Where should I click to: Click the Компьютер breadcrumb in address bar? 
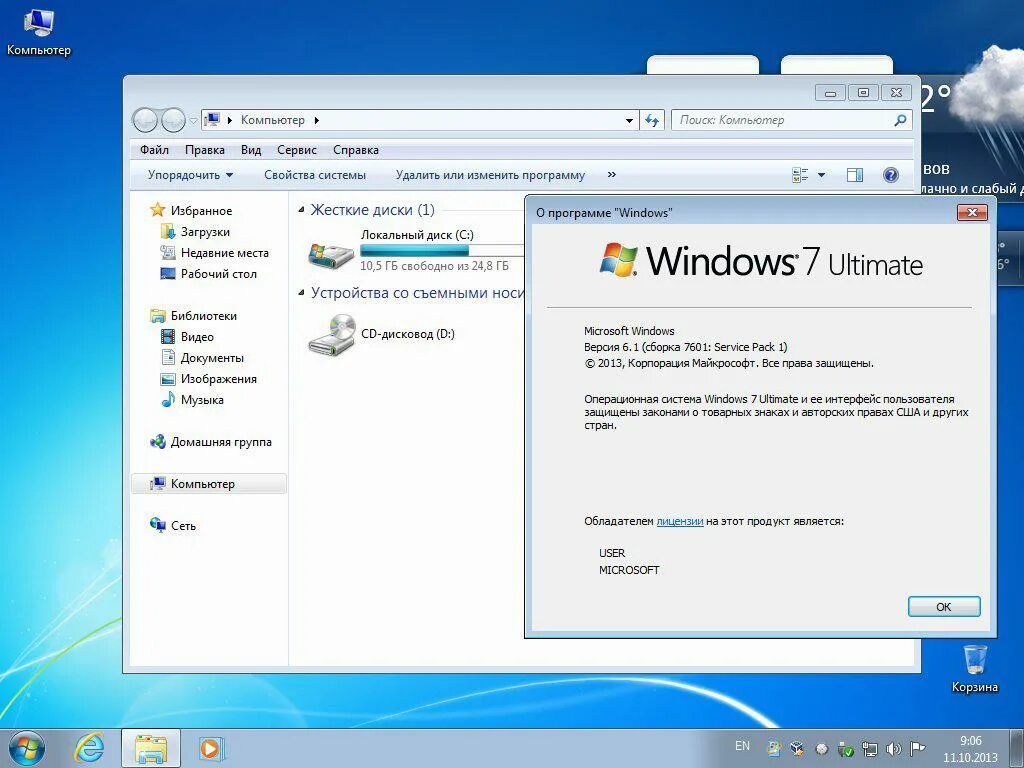coord(272,120)
